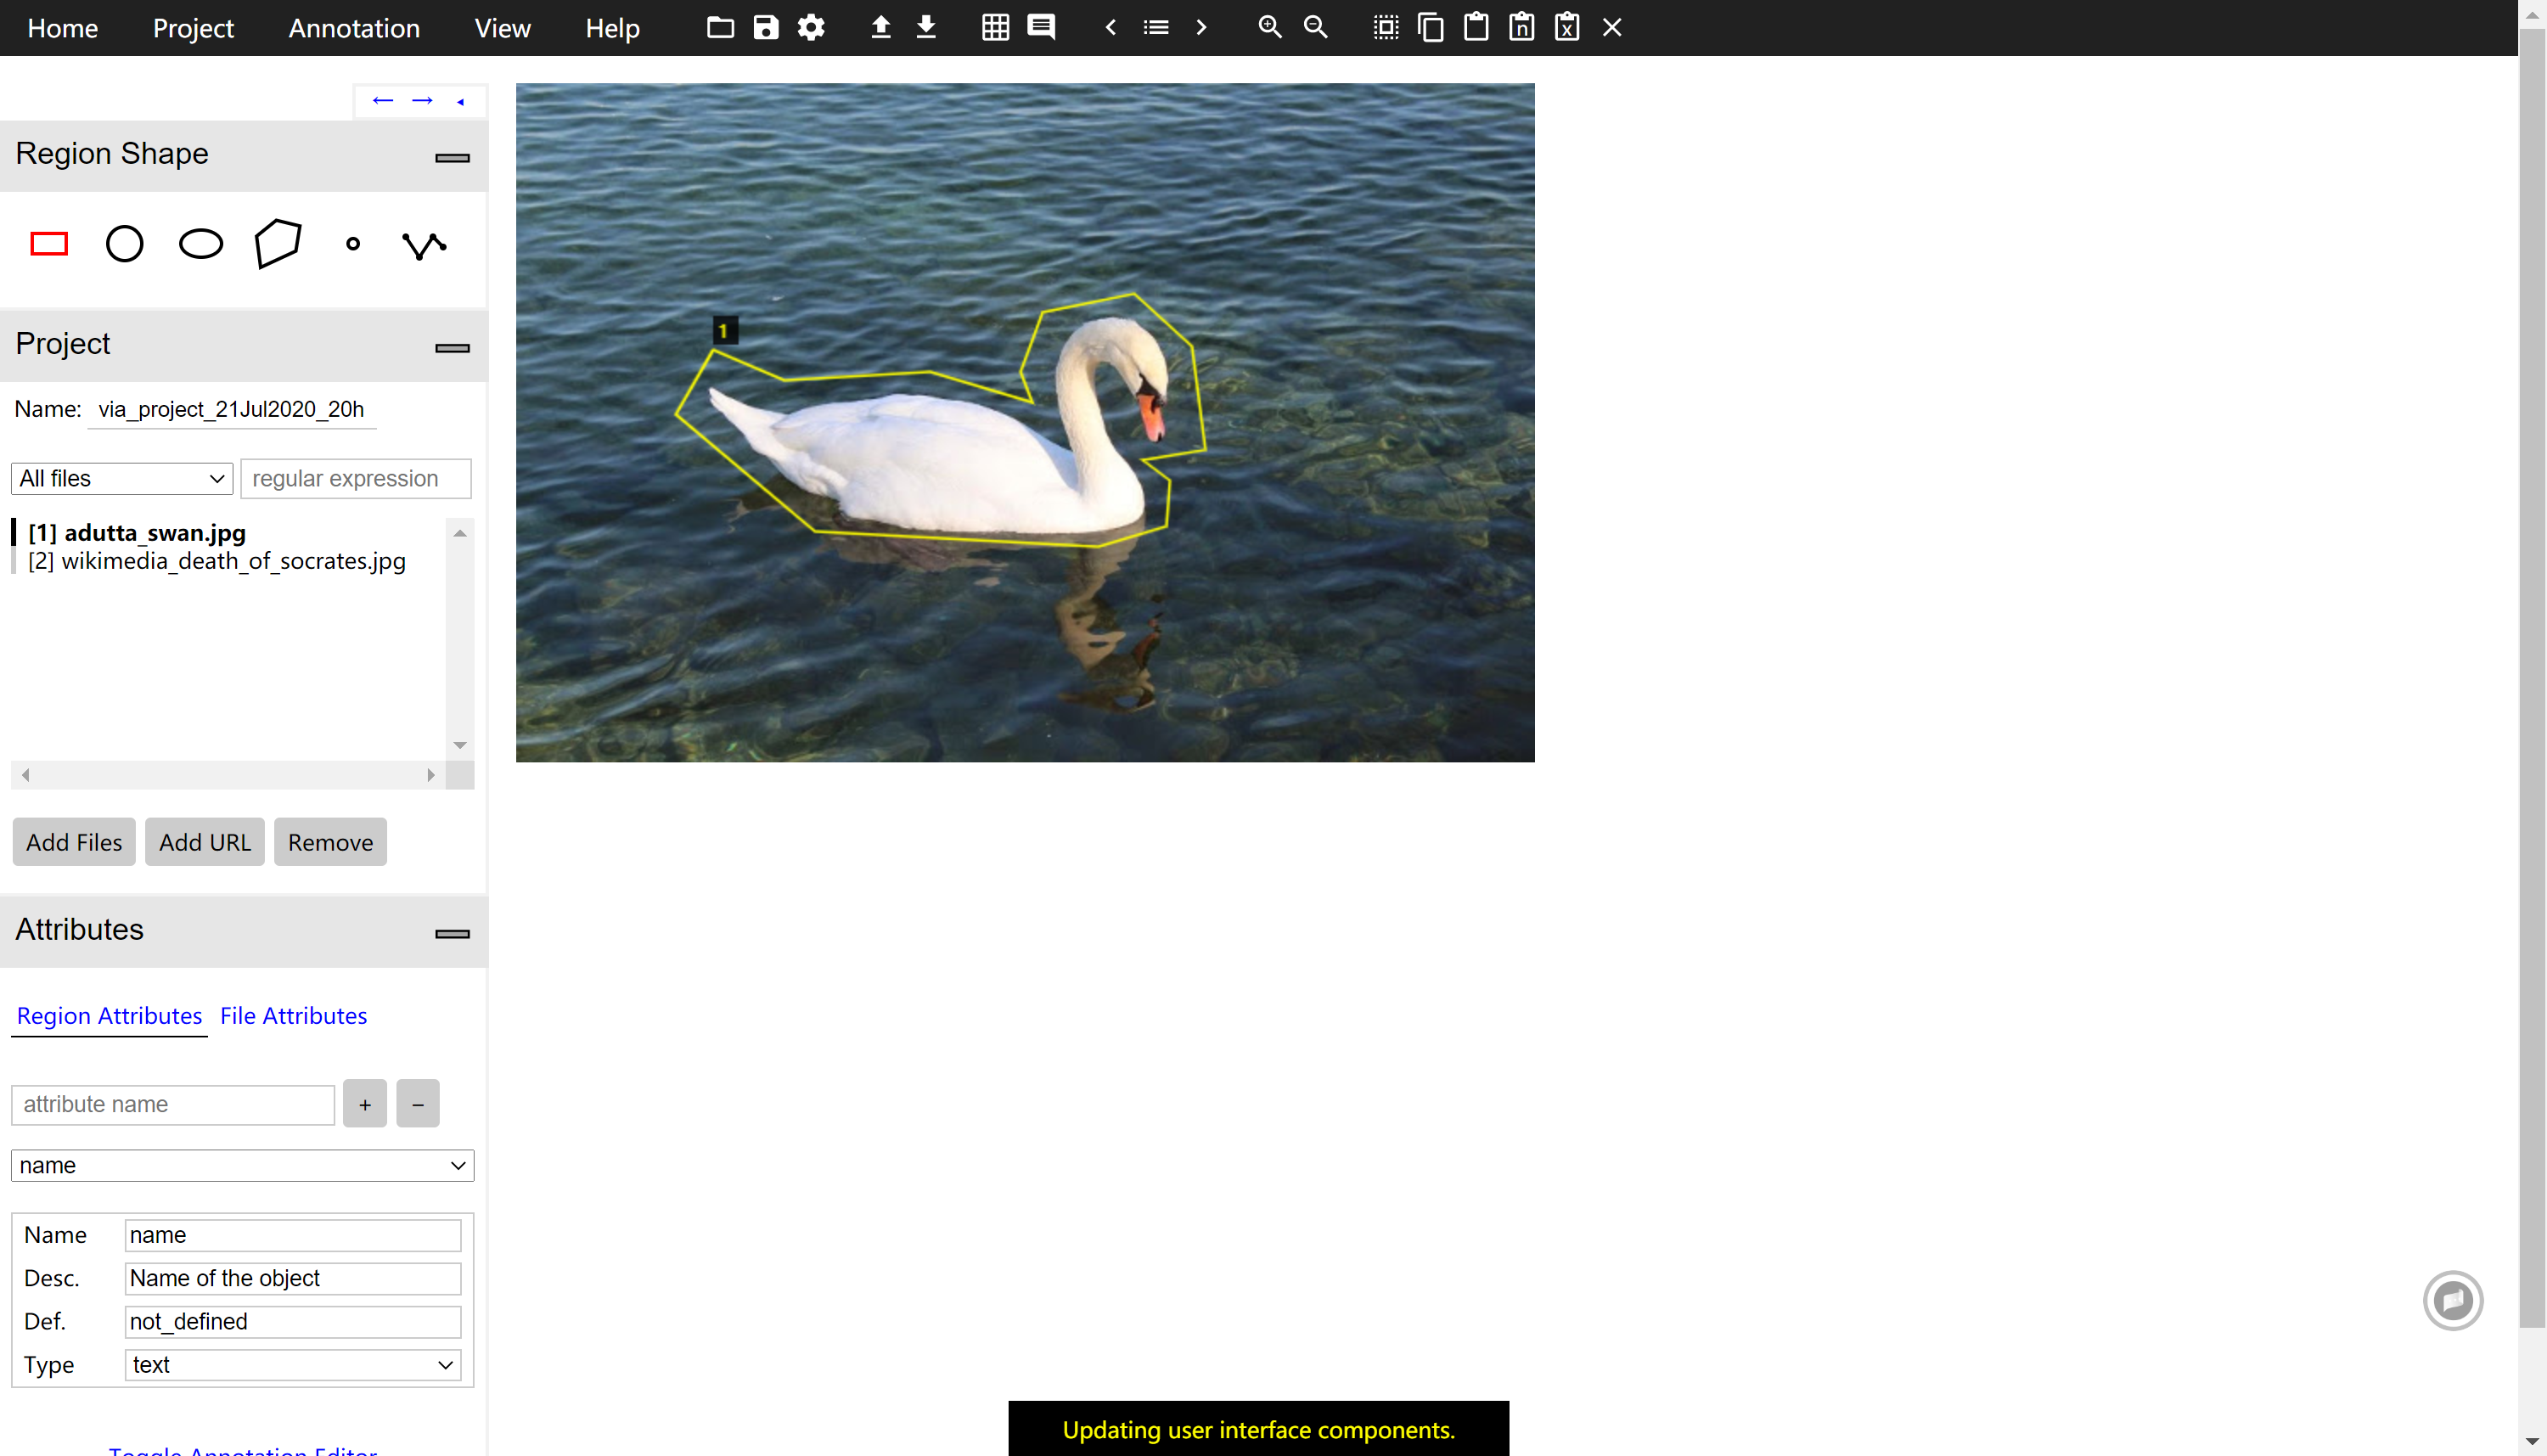The height and width of the screenshot is (1456, 2547).
Task: Copy selected regions icon
Action: pyautogui.click(x=1431, y=27)
